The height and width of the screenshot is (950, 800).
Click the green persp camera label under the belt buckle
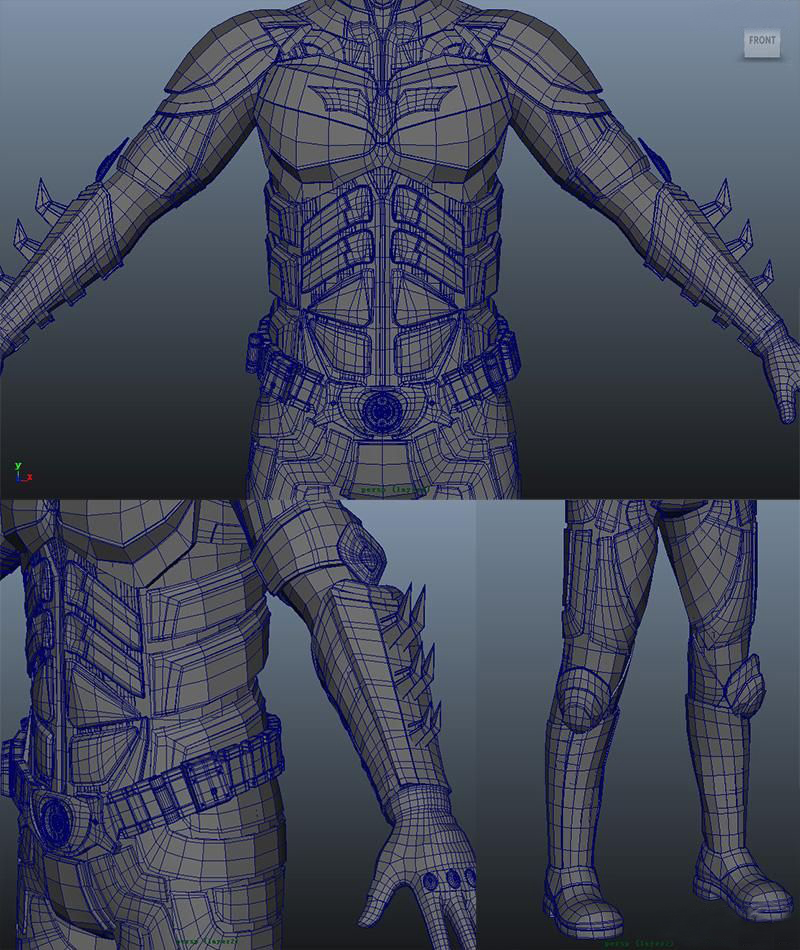click(395, 488)
